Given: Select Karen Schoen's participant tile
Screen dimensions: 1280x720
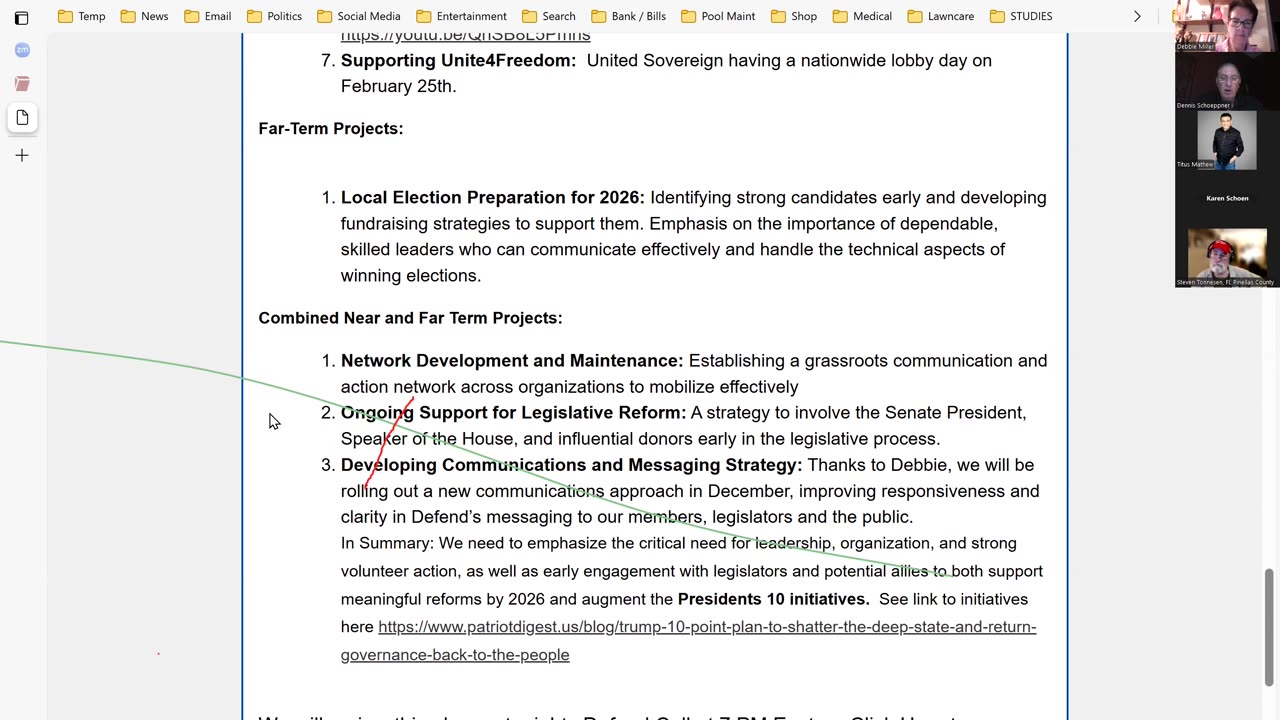Looking at the screenshot, I should (1227, 198).
